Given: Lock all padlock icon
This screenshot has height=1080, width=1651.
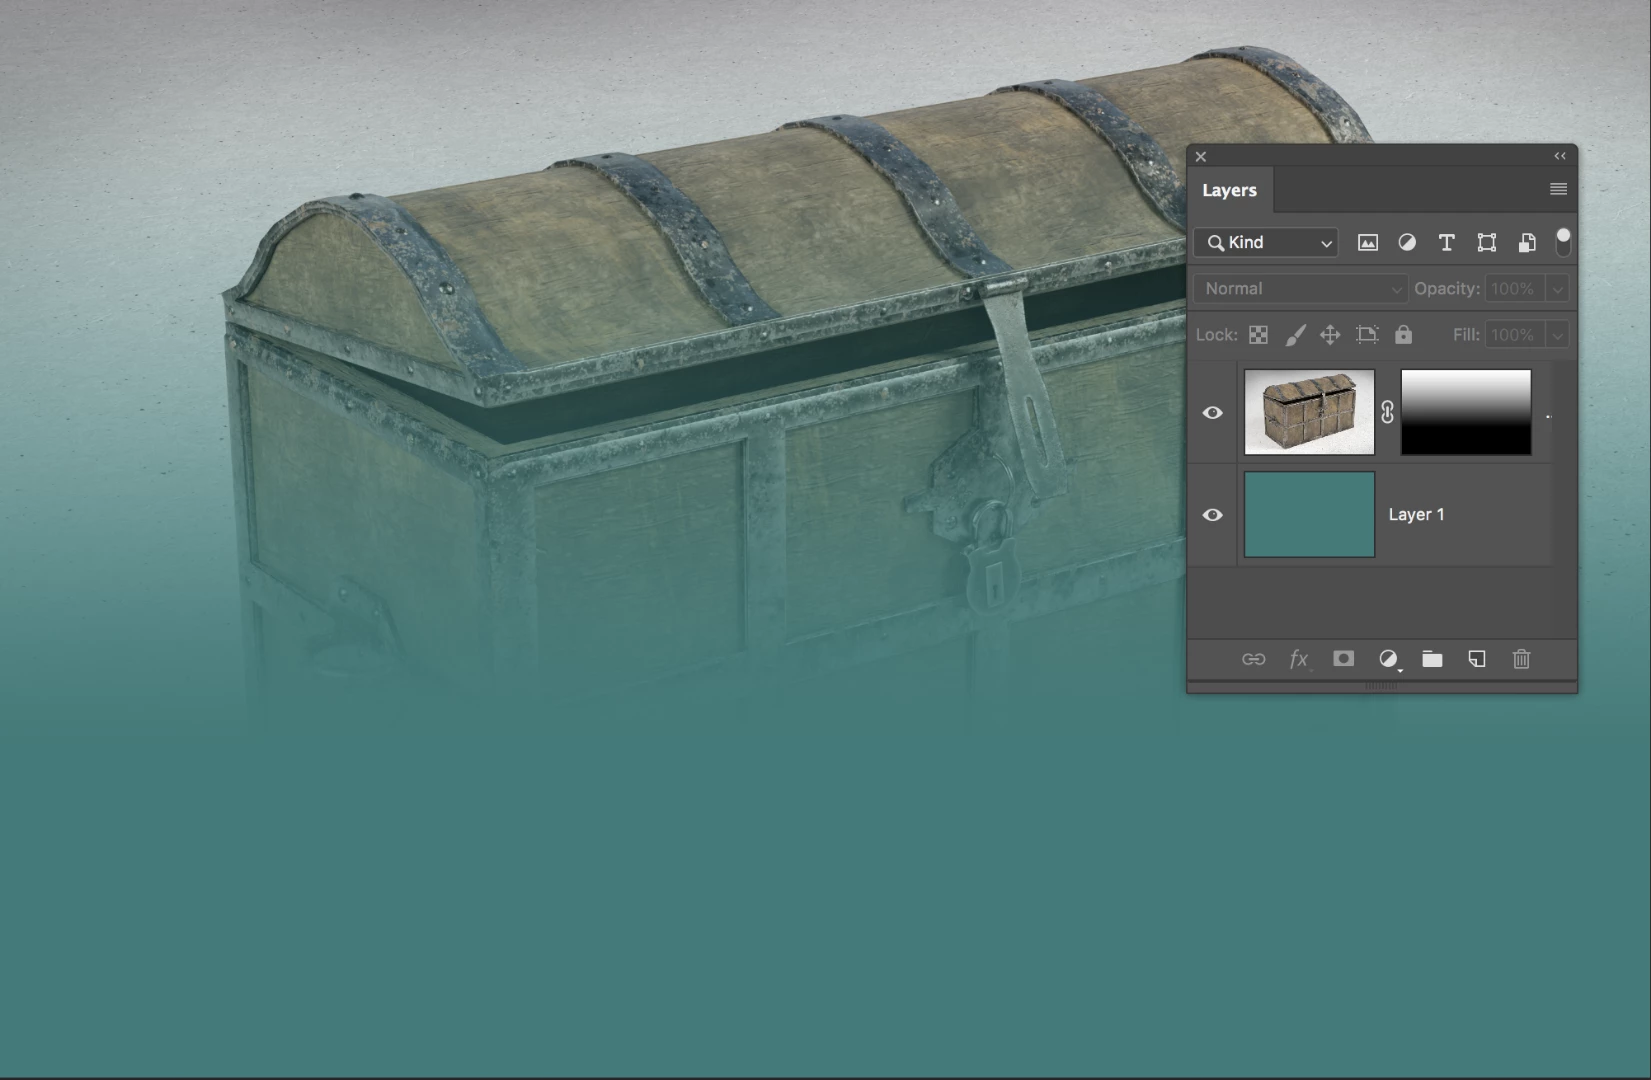Looking at the screenshot, I should [x=1403, y=335].
